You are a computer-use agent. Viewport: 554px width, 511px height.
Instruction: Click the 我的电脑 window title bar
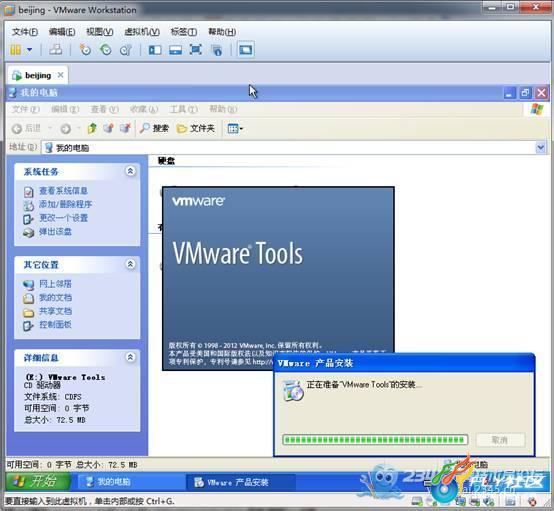click(x=278, y=93)
